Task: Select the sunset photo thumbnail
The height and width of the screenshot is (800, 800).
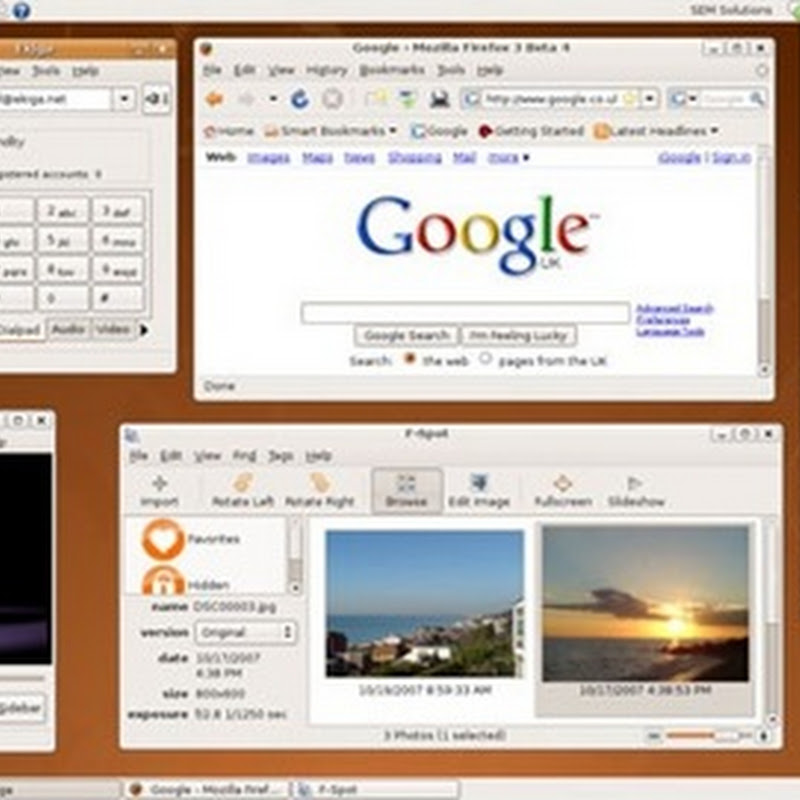Action: (645, 604)
